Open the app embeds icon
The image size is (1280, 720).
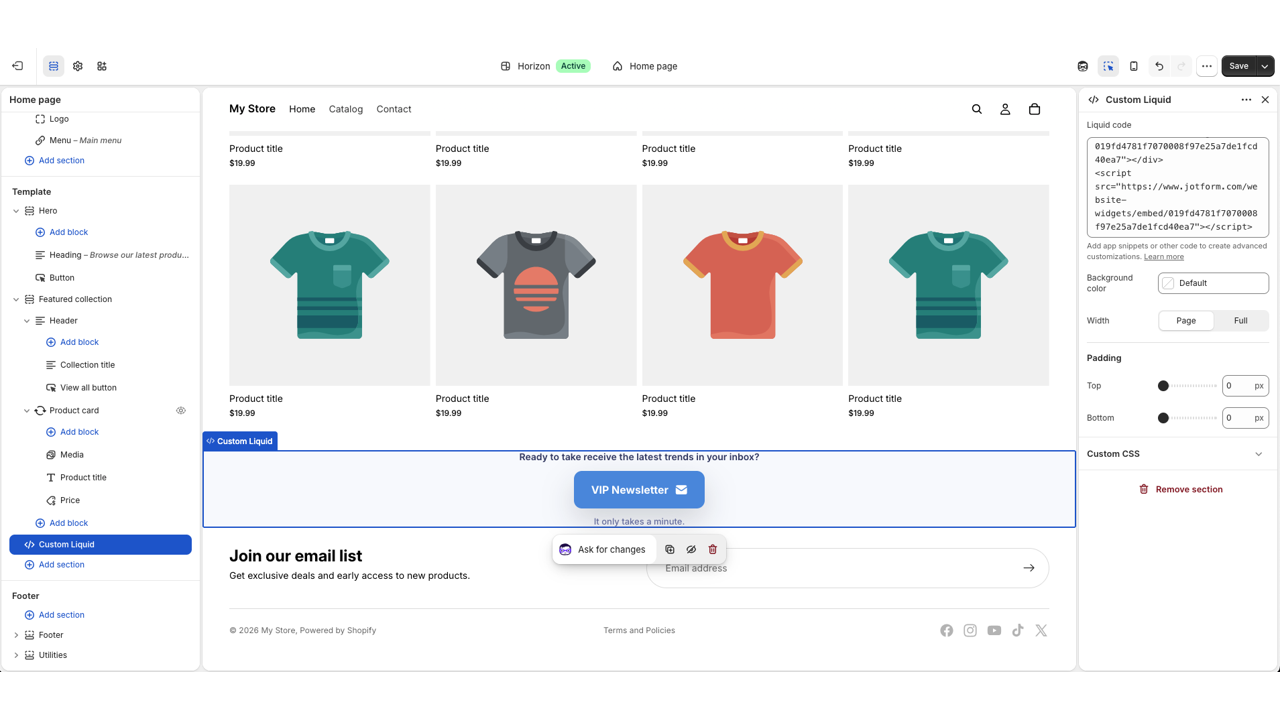[102, 66]
